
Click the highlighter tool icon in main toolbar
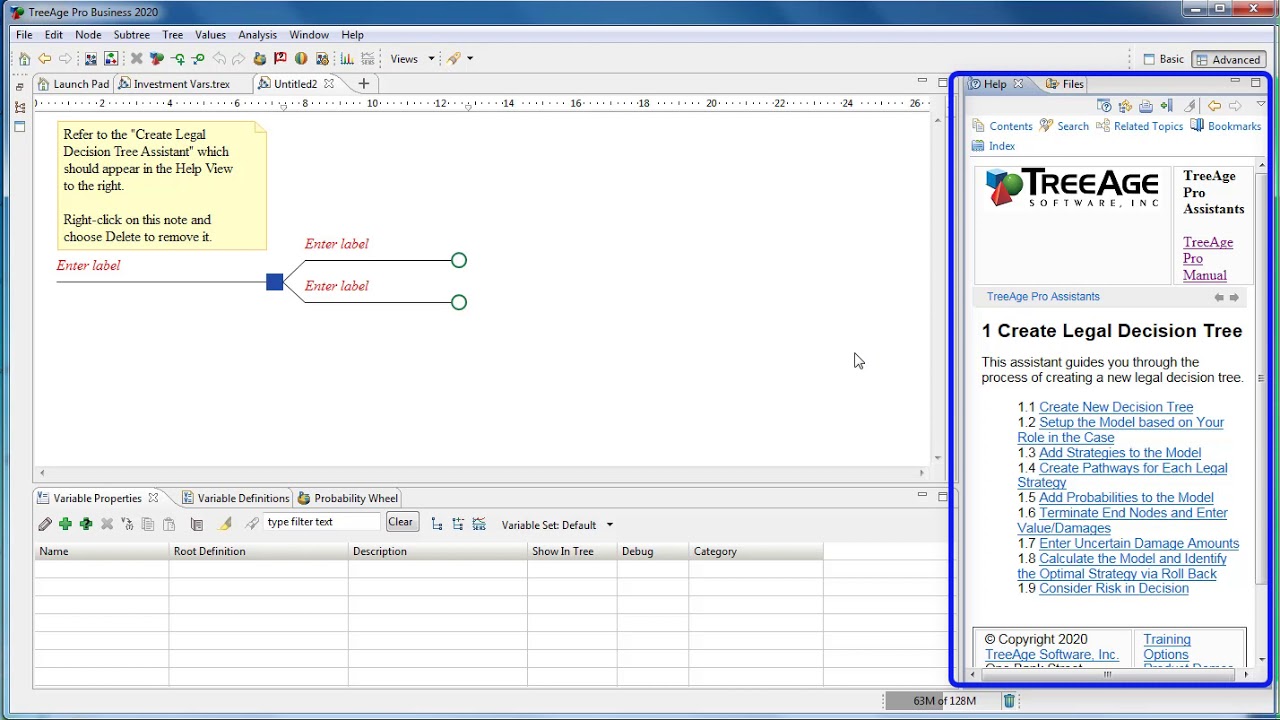tap(454, 59)
